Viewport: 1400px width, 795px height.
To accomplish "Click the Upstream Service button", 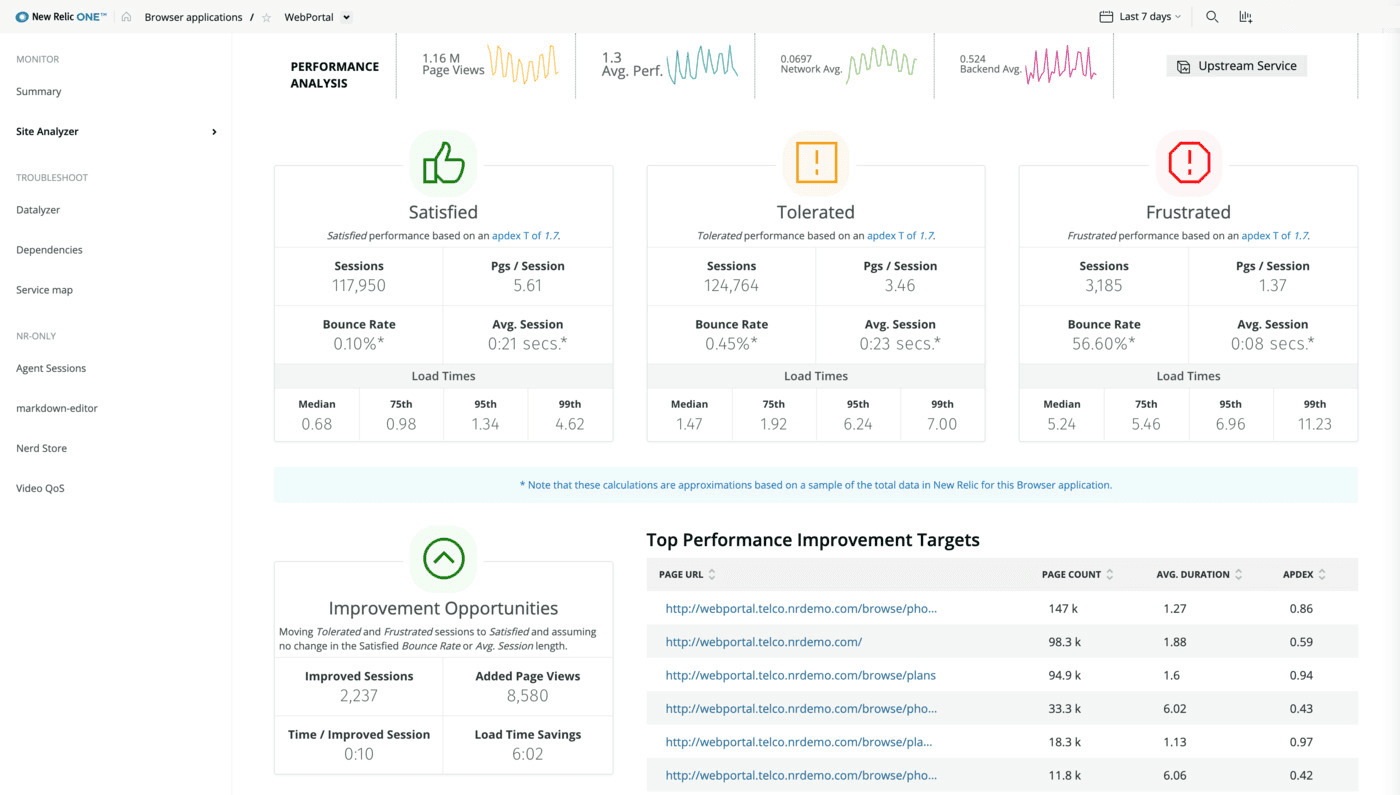I will point(1236,65).
